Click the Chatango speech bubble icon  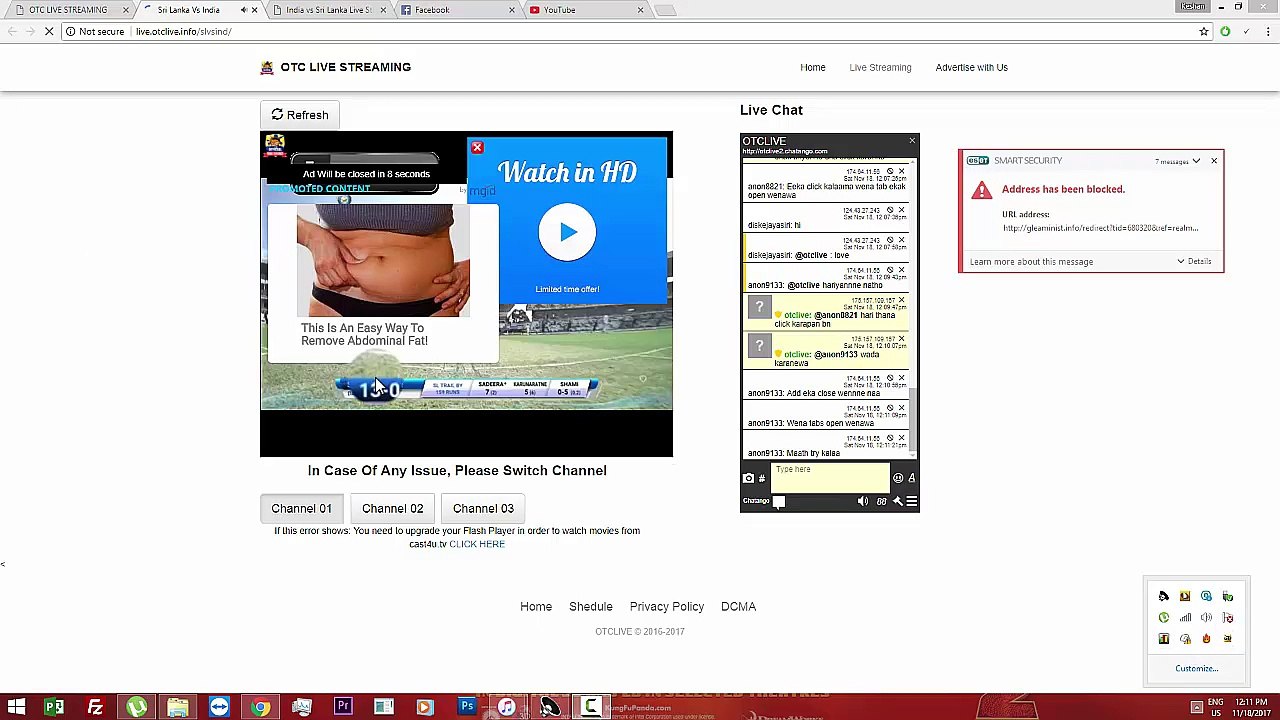tap(779, 501)
